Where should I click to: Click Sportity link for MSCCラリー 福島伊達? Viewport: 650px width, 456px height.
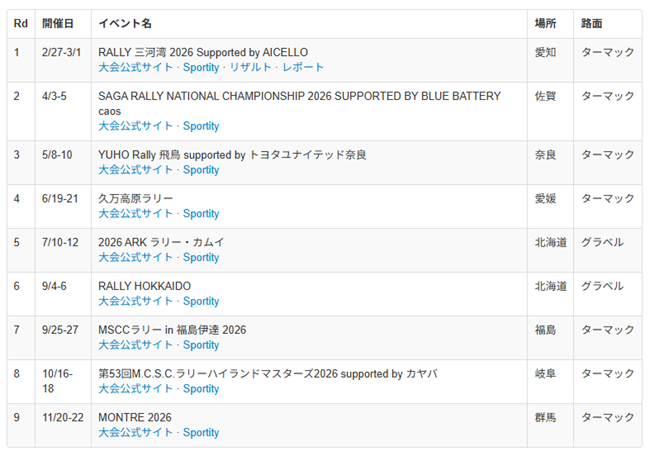pos(201,345)
